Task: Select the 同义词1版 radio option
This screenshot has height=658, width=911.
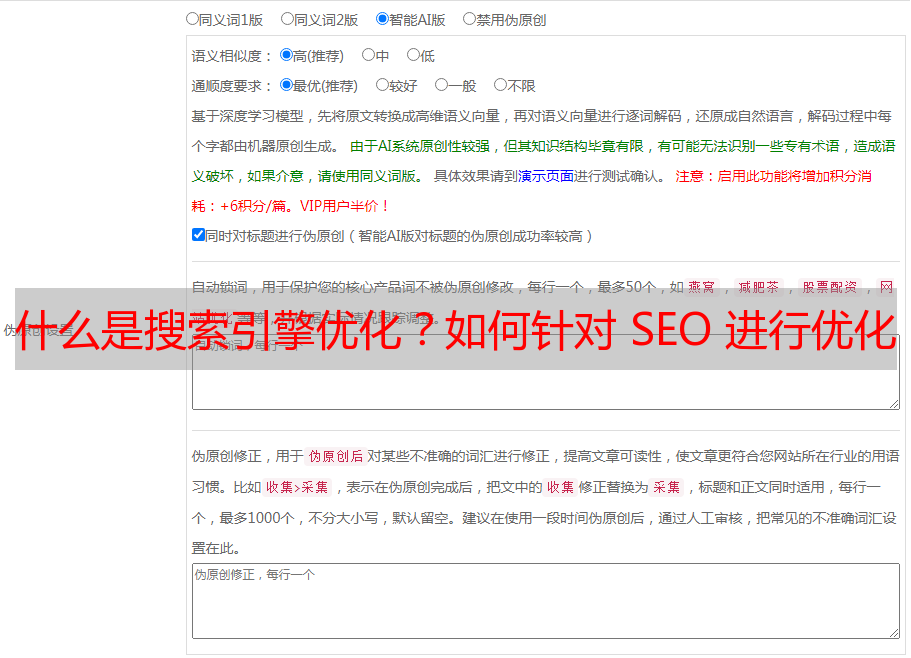Action: [192, 19]
